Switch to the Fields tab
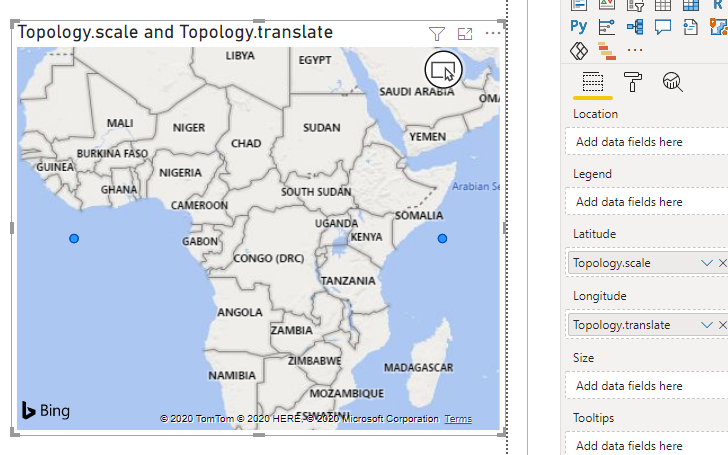The height and width of the screenshot is (455, 728). [593, 83]
